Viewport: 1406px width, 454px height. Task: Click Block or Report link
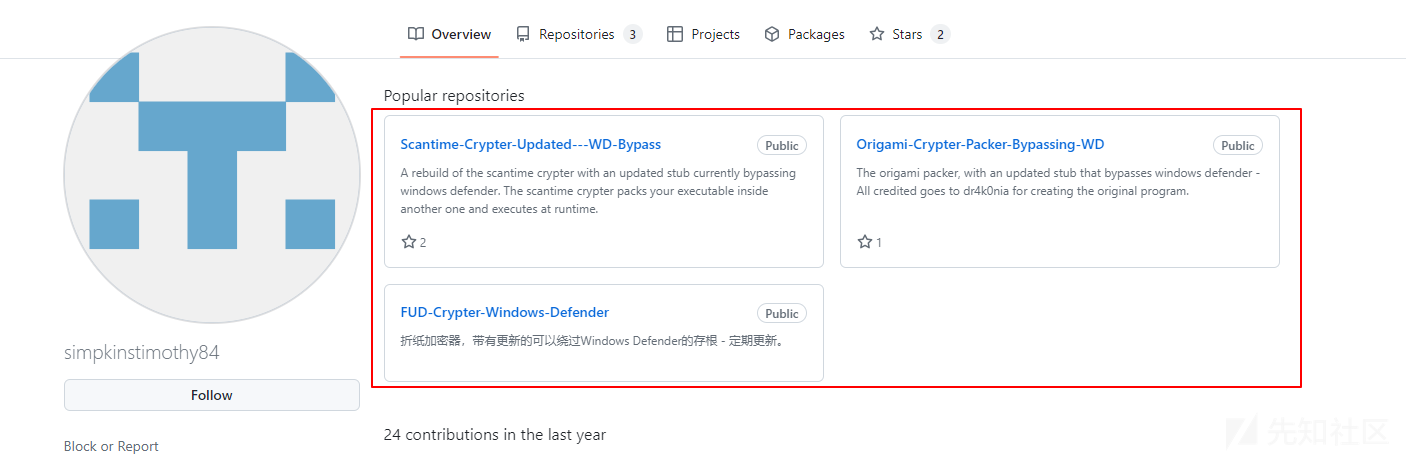(x=111, y=446)
